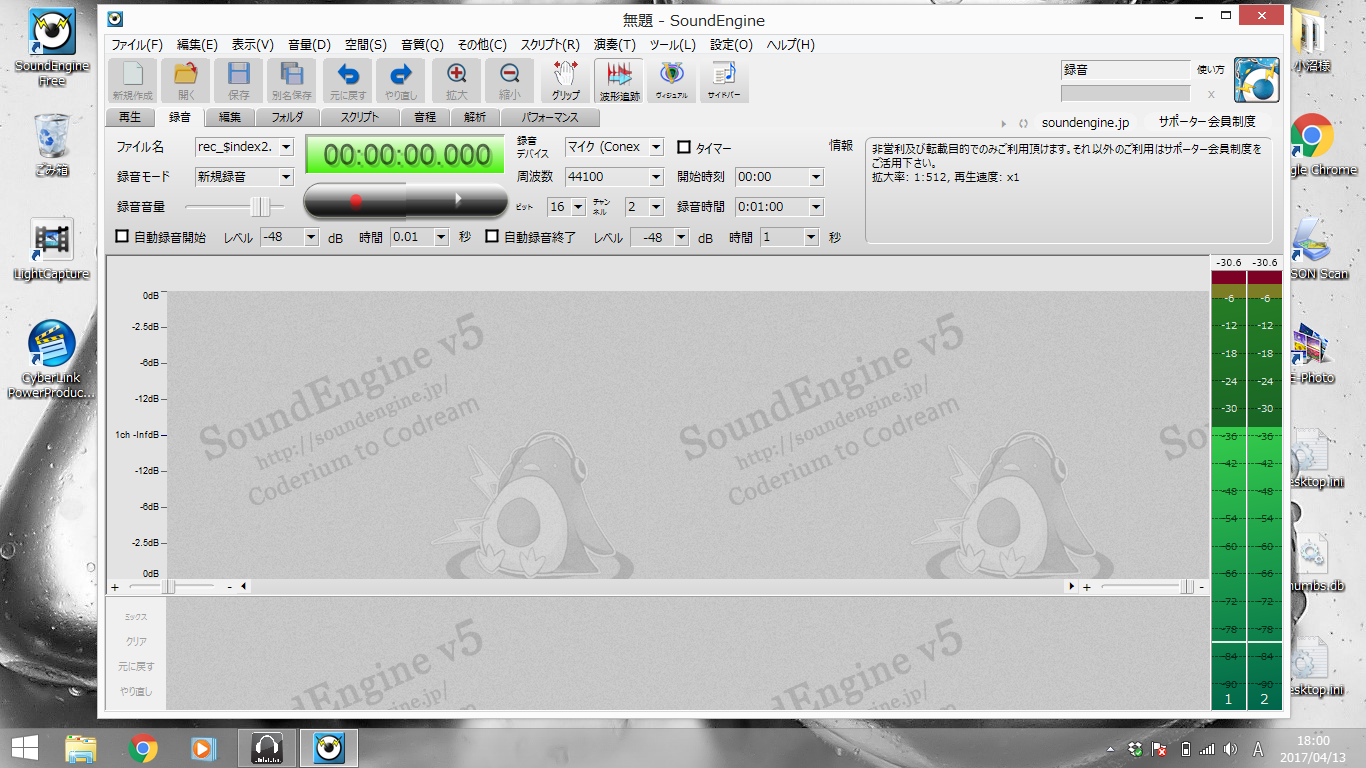Click the 00:00:00.000 time display
The image size is (1366, 768).
407,155
